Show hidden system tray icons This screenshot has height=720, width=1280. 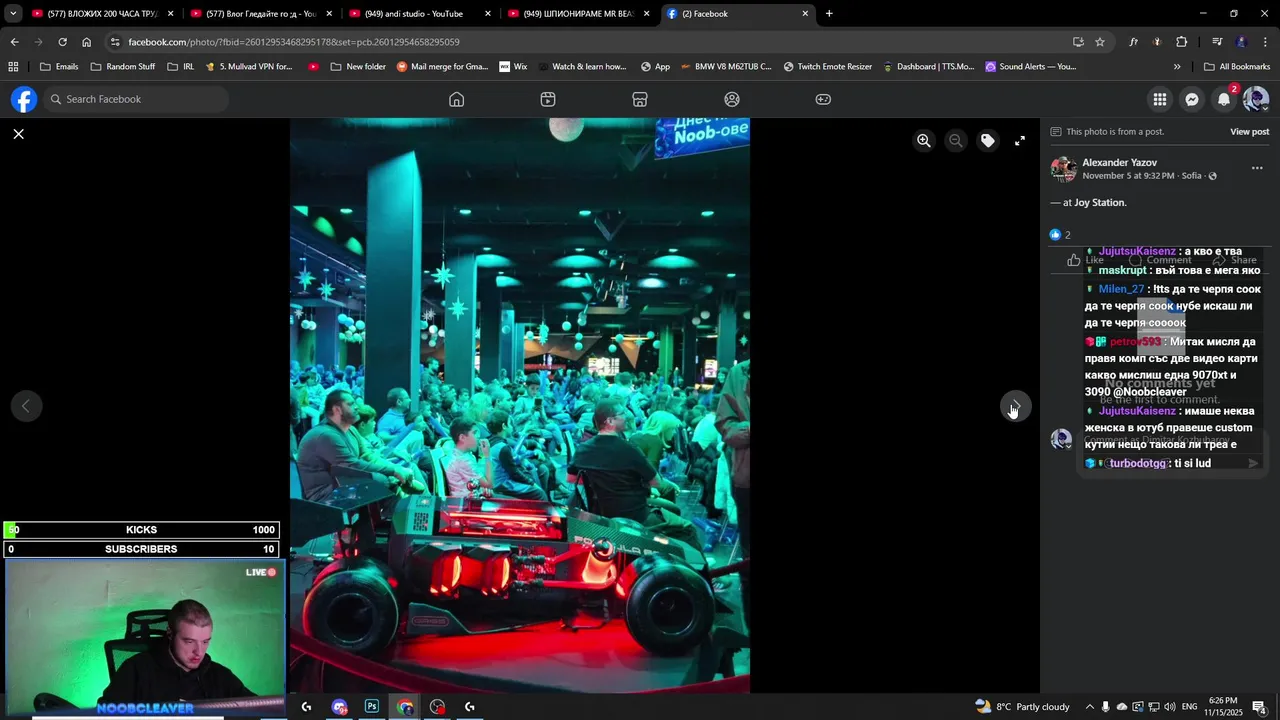[1090, 707]
